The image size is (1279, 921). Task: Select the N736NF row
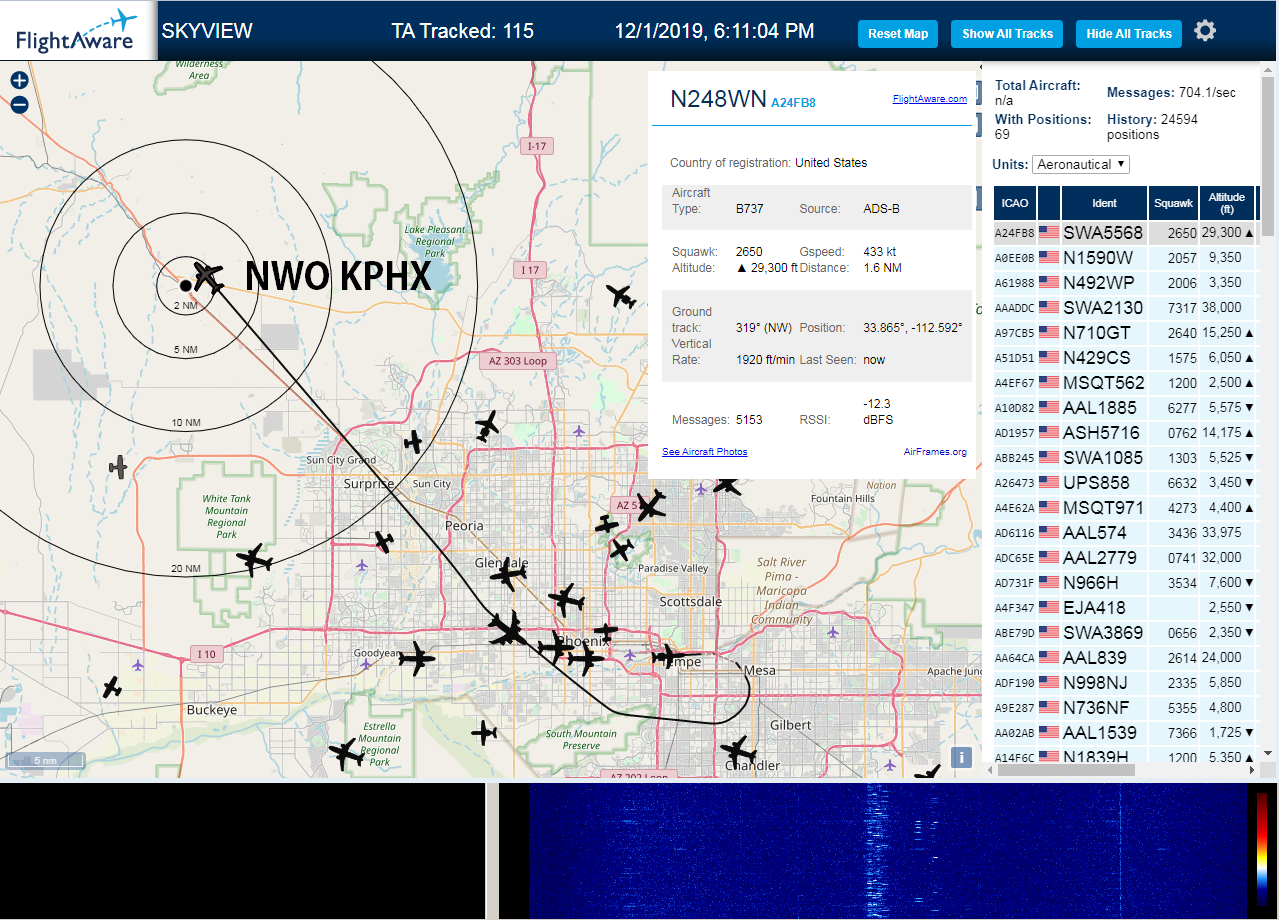click(x=1125, y=708)
